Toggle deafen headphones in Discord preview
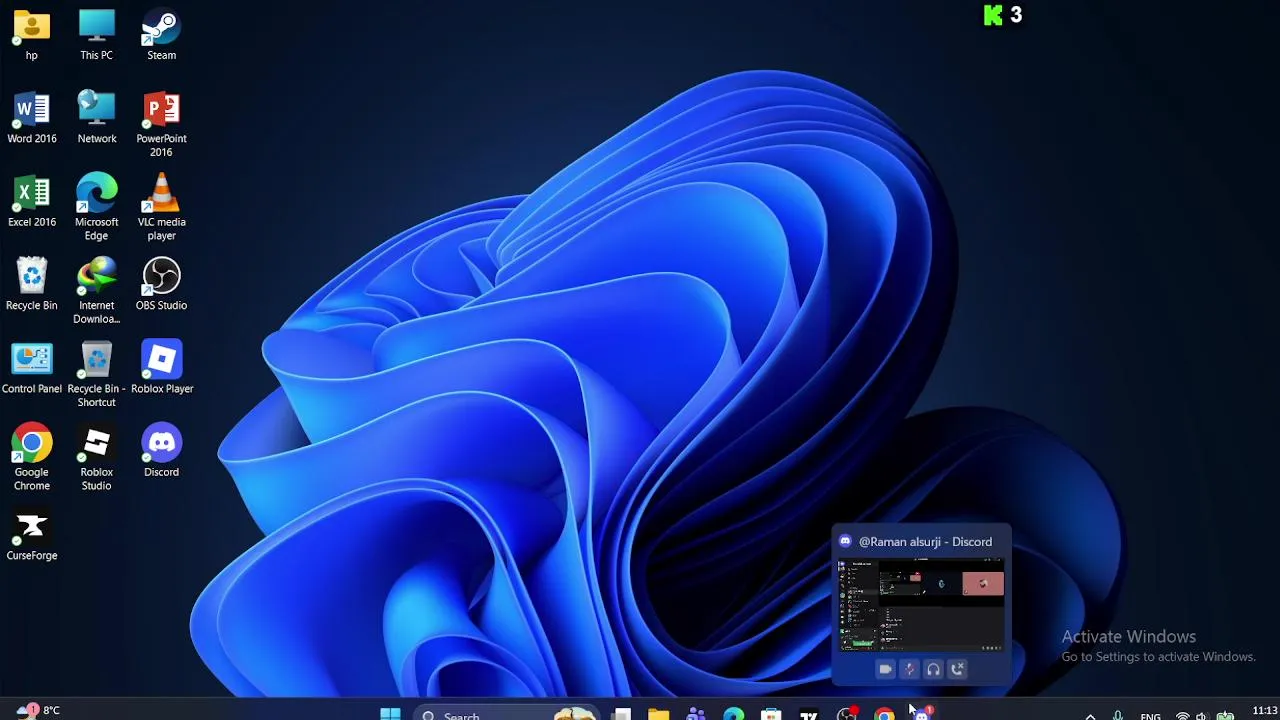 pos(933,669)
